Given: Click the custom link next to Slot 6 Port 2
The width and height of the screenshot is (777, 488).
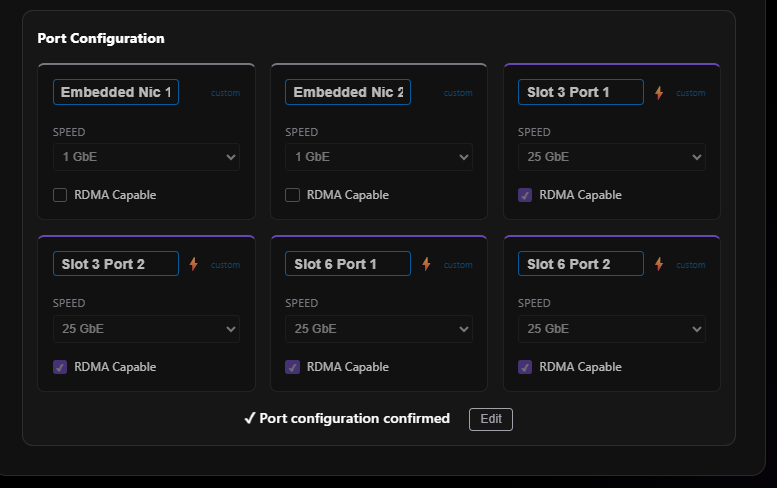Looking at the screenshot, I should [x=691, y=265].
